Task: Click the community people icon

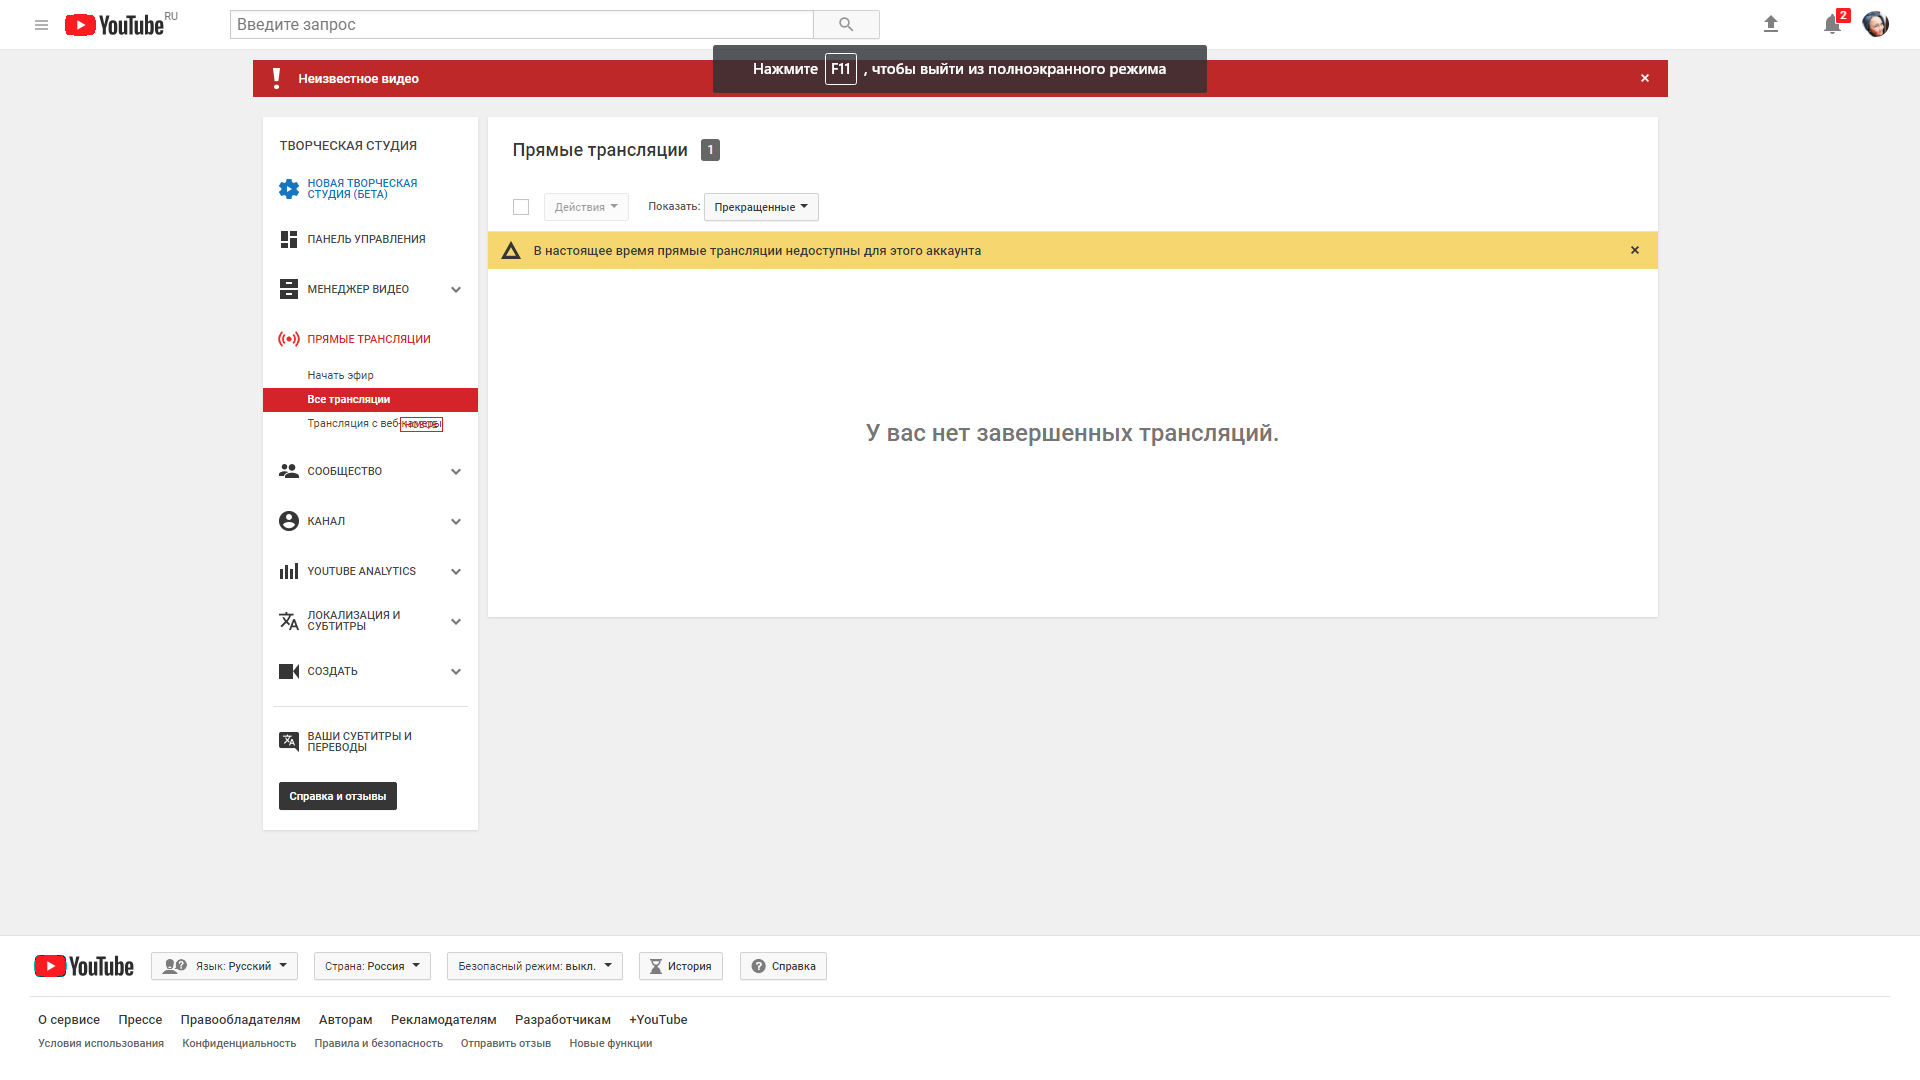Action: (289, 471)
